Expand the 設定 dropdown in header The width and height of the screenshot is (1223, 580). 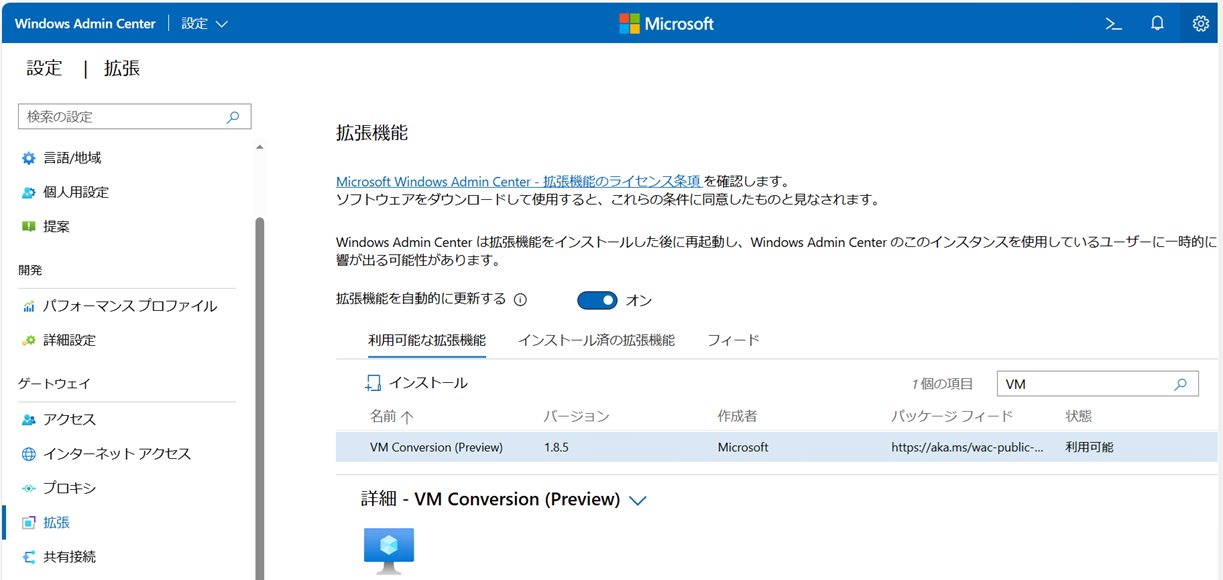(x=205, y=24)
